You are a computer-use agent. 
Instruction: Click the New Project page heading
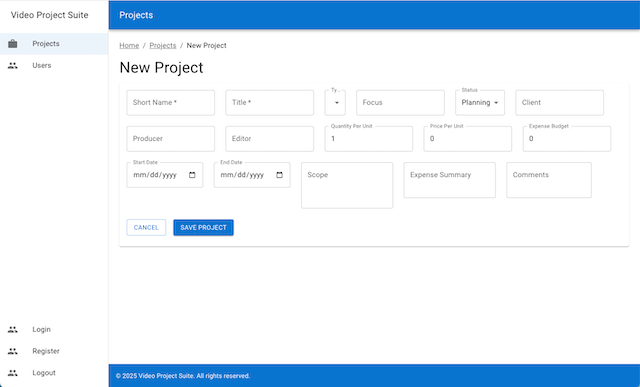[x=161, y=68]
